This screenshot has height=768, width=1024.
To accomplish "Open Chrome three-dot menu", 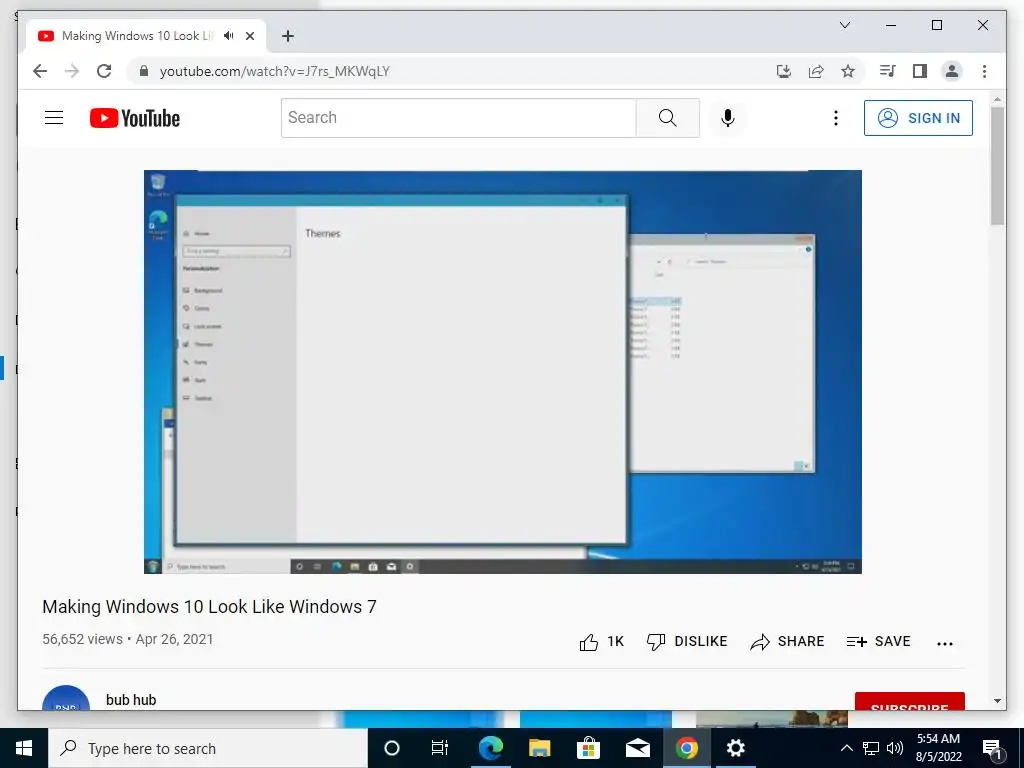I will click(984, 71).
